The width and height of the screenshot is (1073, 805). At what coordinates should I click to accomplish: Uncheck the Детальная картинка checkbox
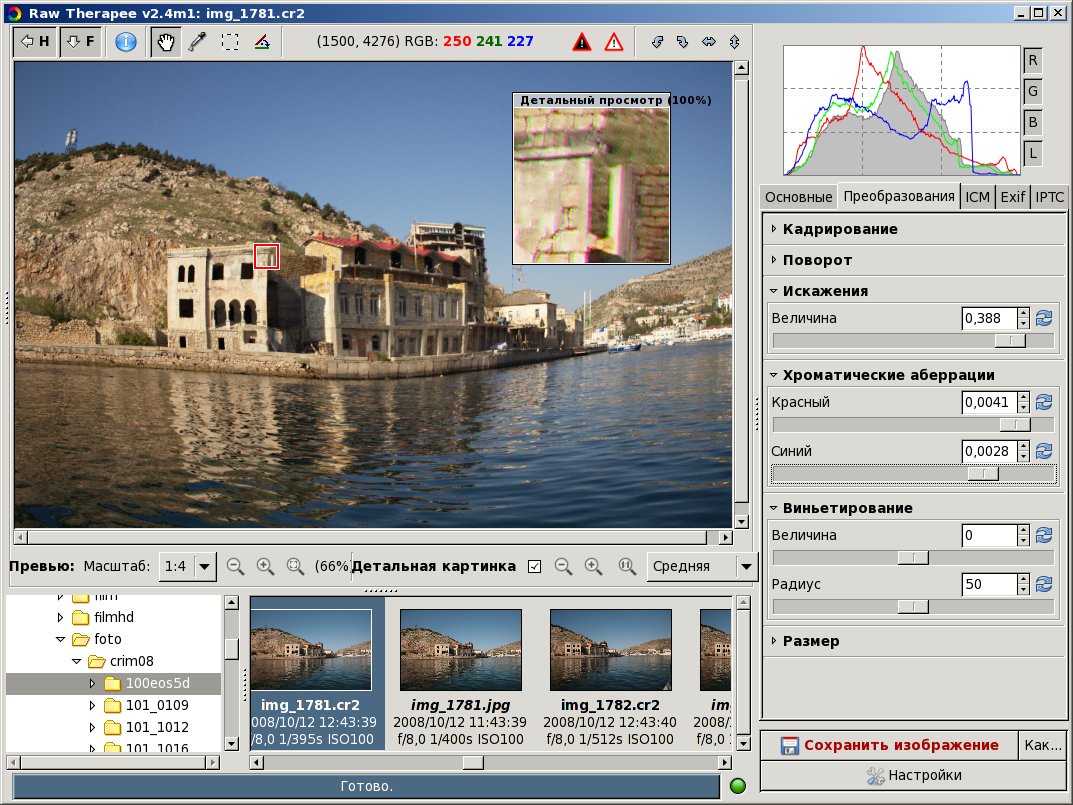(x=534, y=567)
